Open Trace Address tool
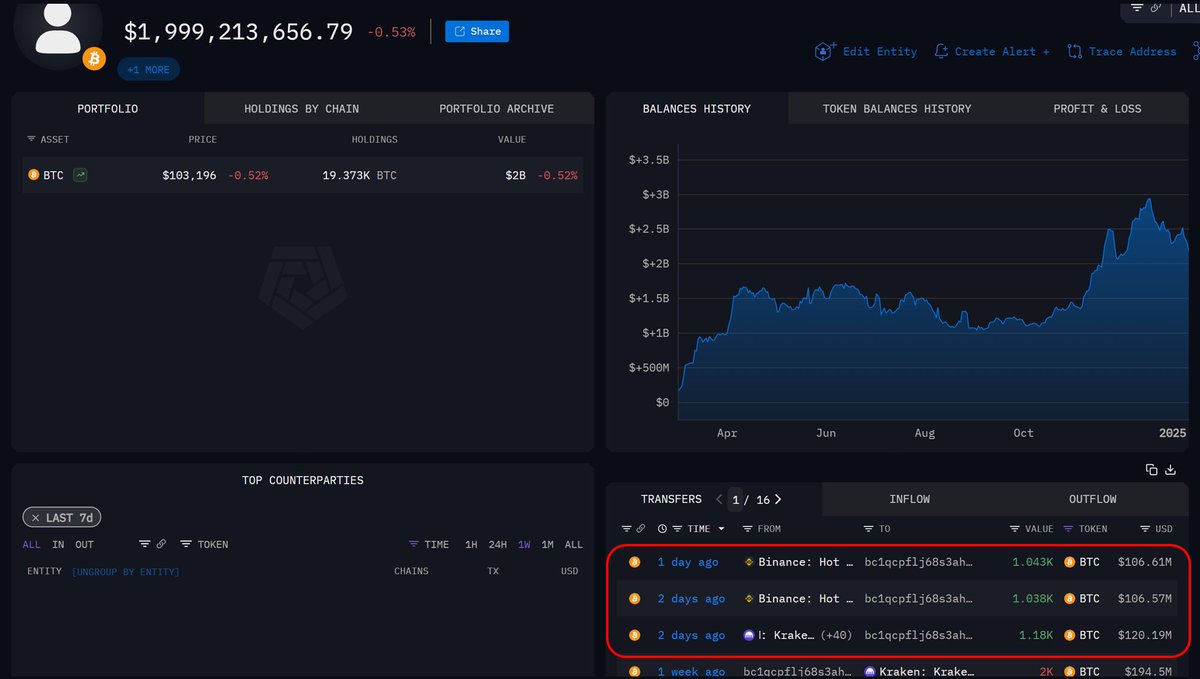Image resolution: width=1200 pixels, height=679 pixels. (1121, 51)
